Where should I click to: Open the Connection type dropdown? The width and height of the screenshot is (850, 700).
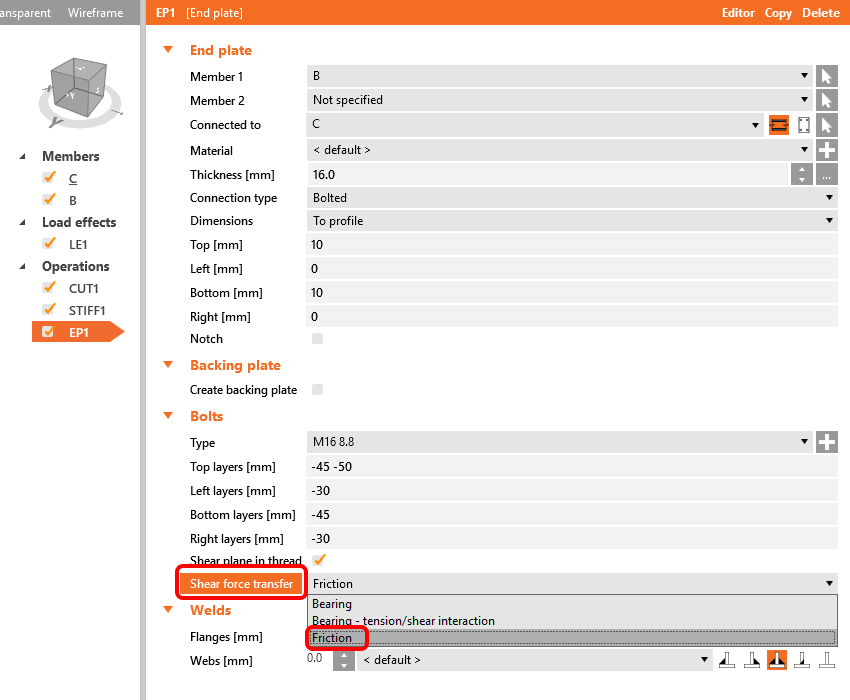pos(572,198)
